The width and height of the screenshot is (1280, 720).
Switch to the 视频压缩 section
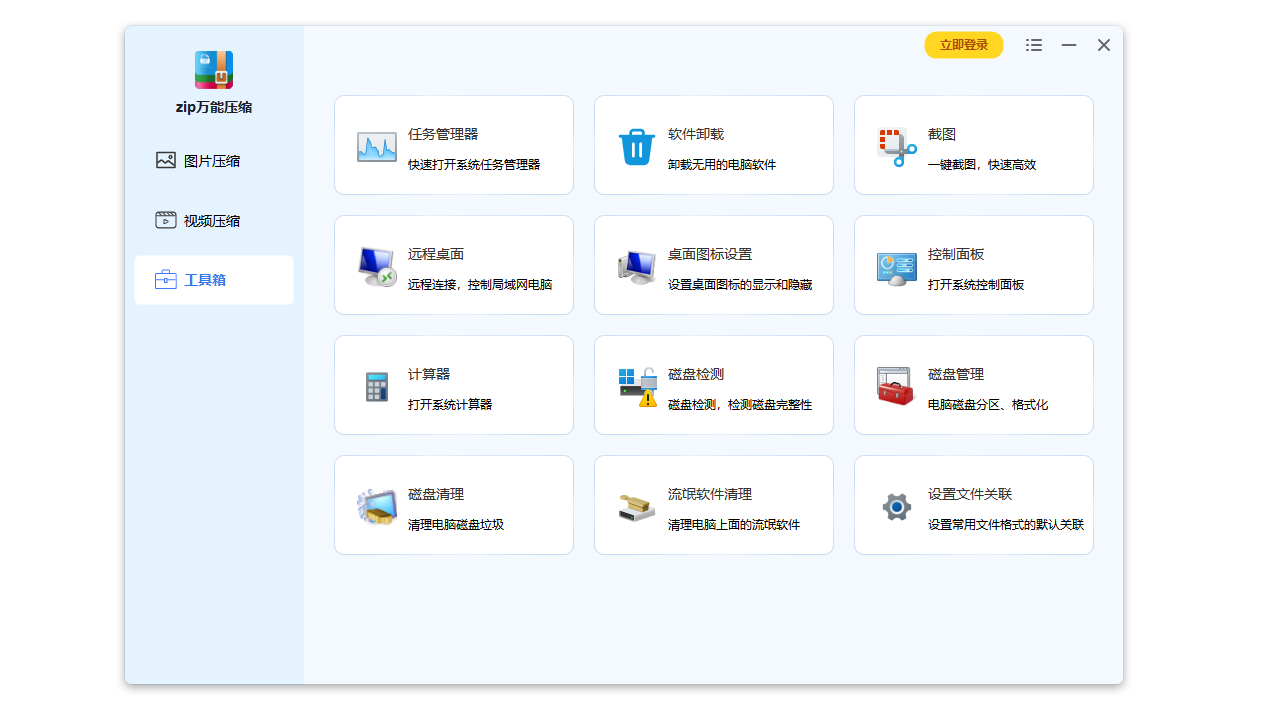(213, 220)
